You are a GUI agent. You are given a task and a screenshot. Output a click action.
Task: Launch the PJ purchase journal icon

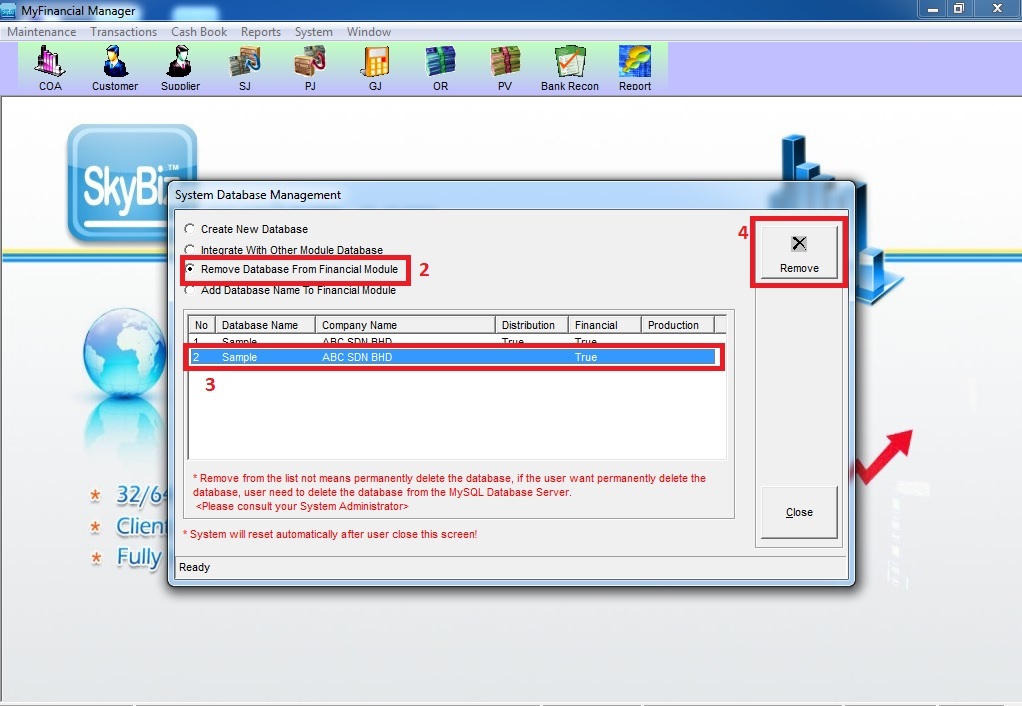pyautogui.click(x=310, y=66)
